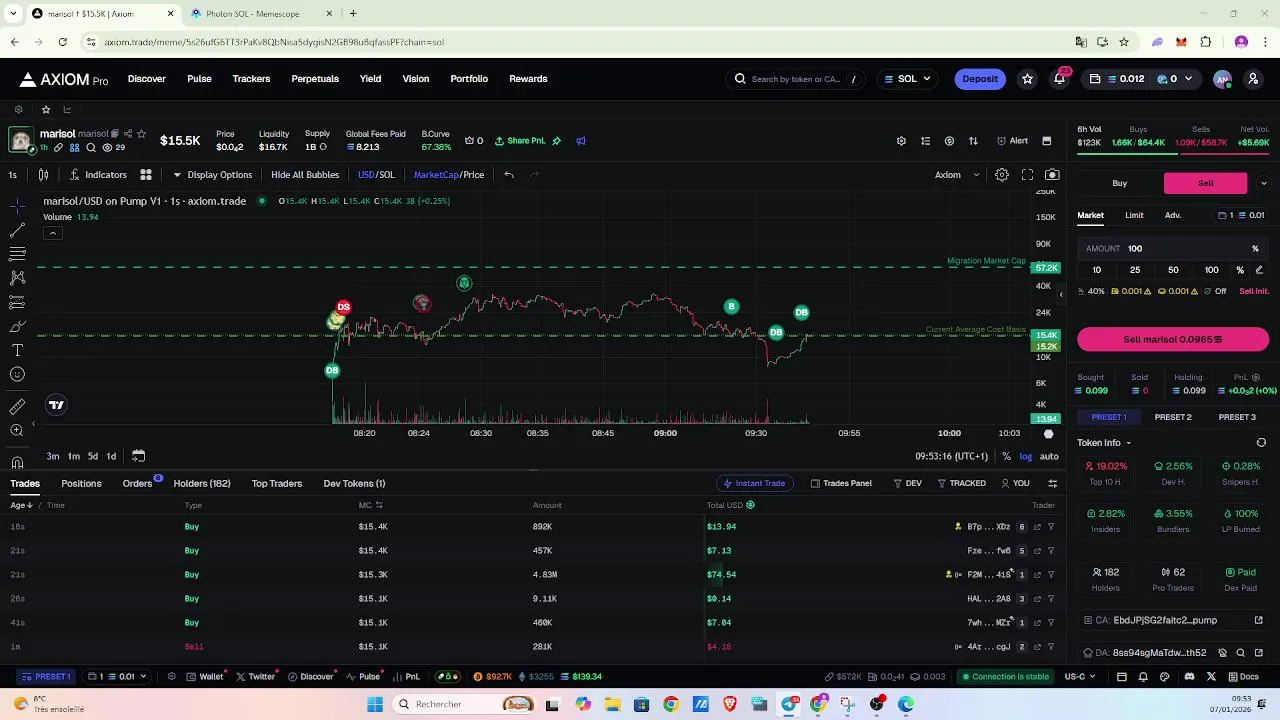
Task: Toggle MarketCap/Price chart mode
Action: (449, 175)
